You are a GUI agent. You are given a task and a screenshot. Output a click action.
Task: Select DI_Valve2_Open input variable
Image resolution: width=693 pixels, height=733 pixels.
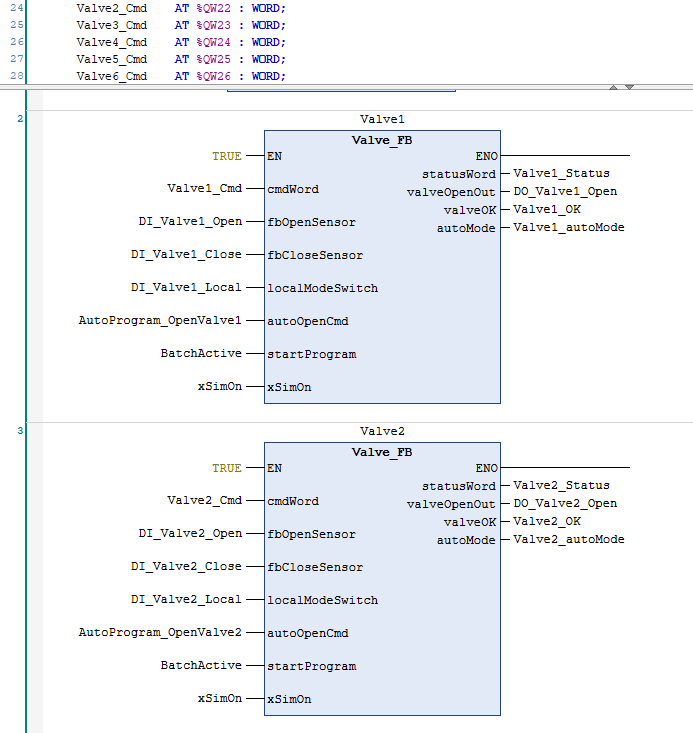tap(190, 533)
